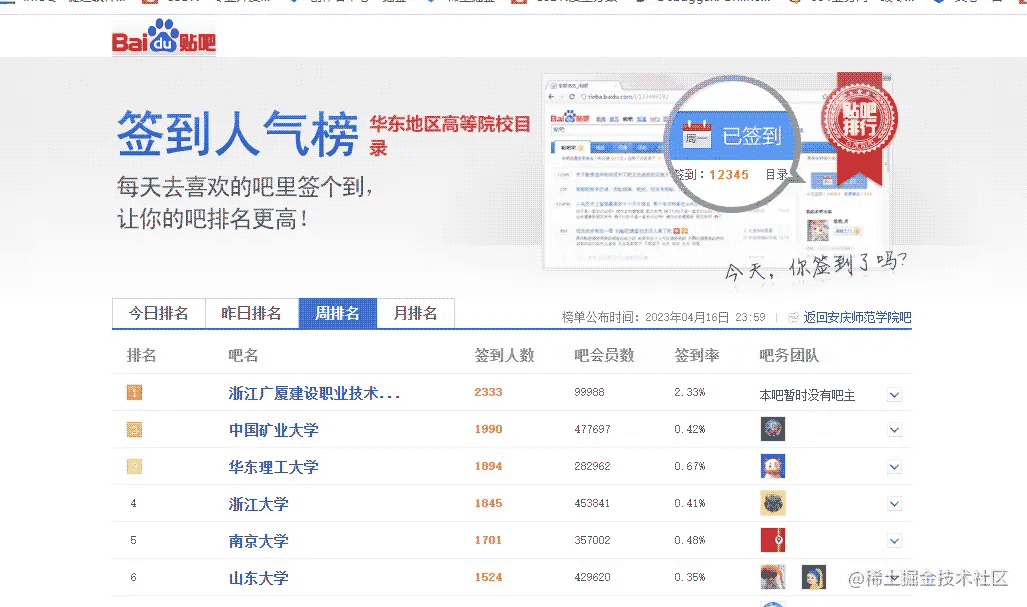Click the 签到人数 column header
Viewport: 1027px width, 607px height.
504,355
